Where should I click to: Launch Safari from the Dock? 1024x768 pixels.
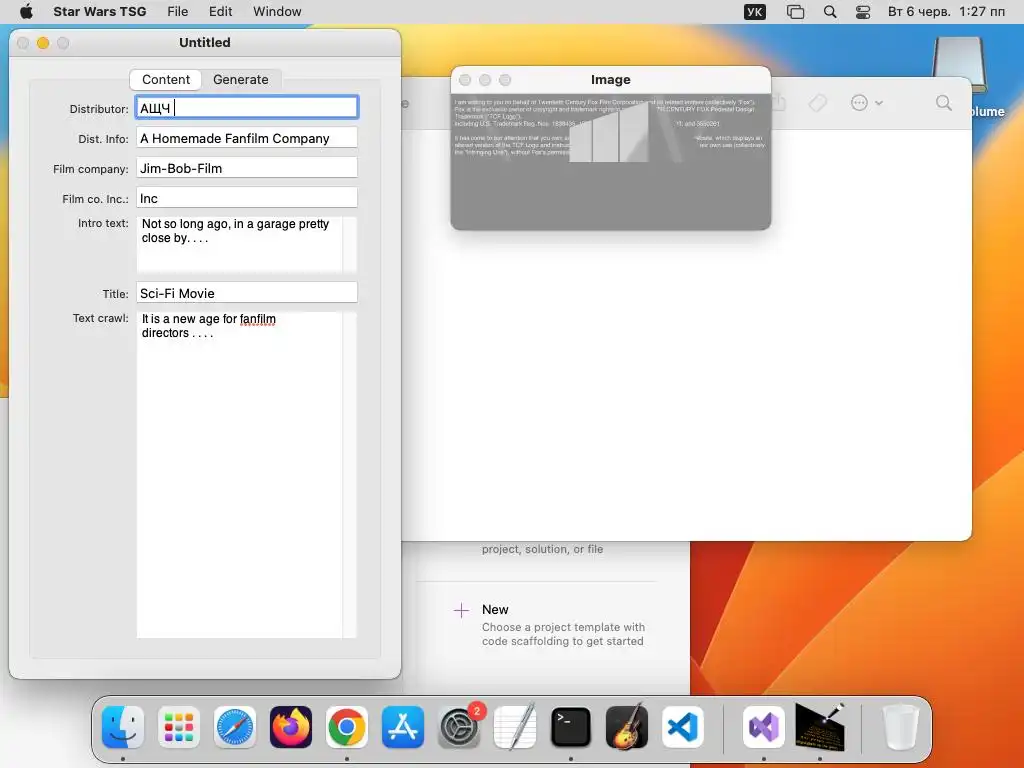235,727
